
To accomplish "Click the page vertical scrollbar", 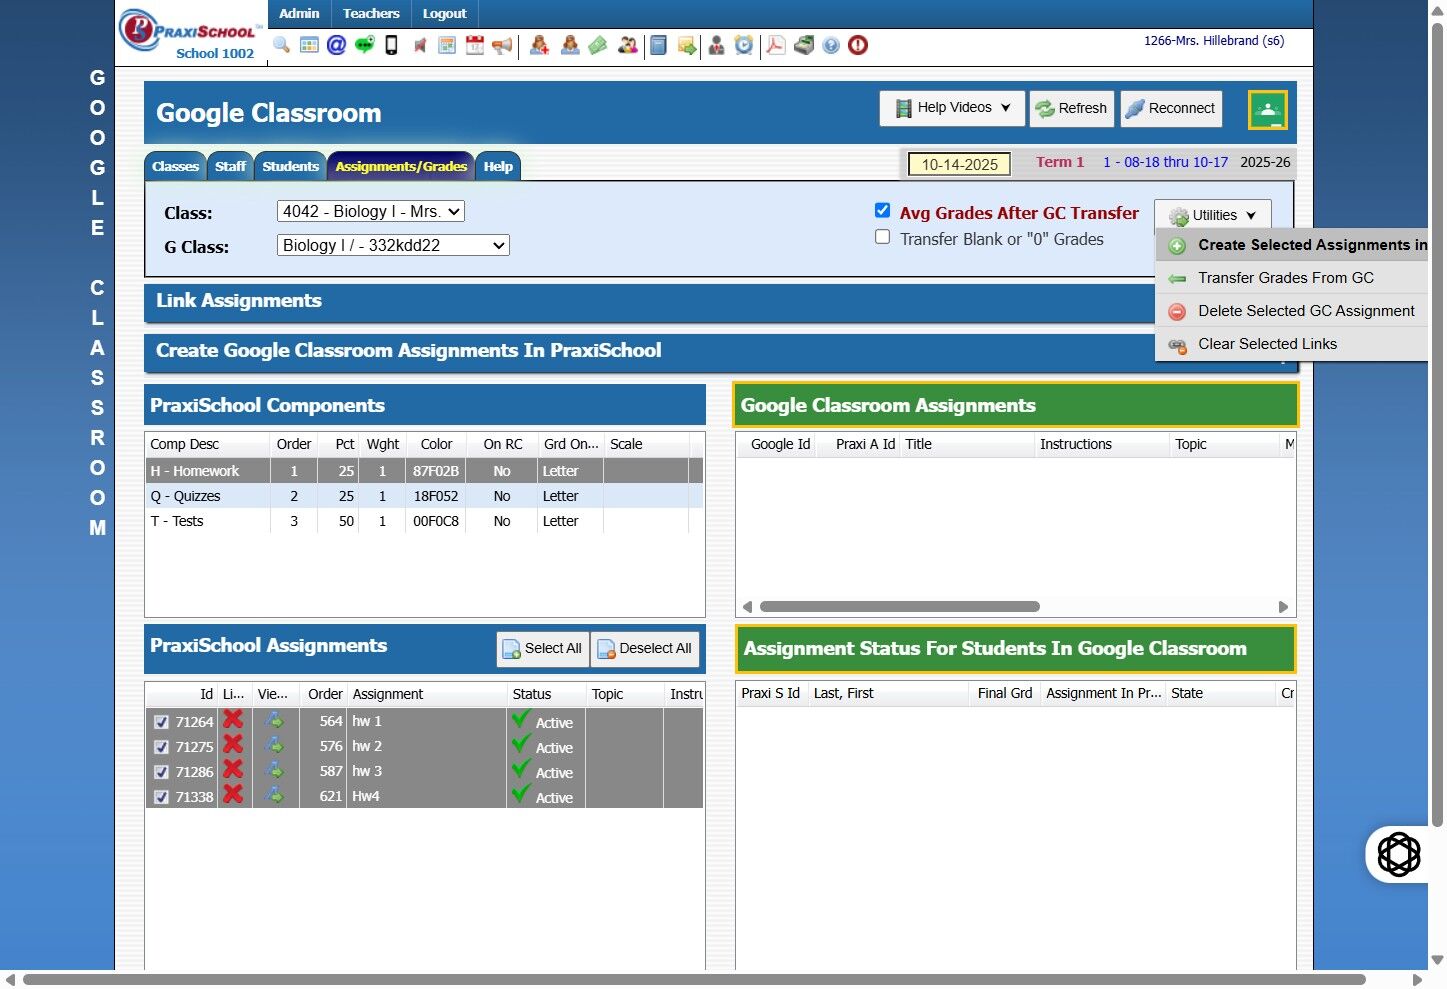I will [1437, 425].
